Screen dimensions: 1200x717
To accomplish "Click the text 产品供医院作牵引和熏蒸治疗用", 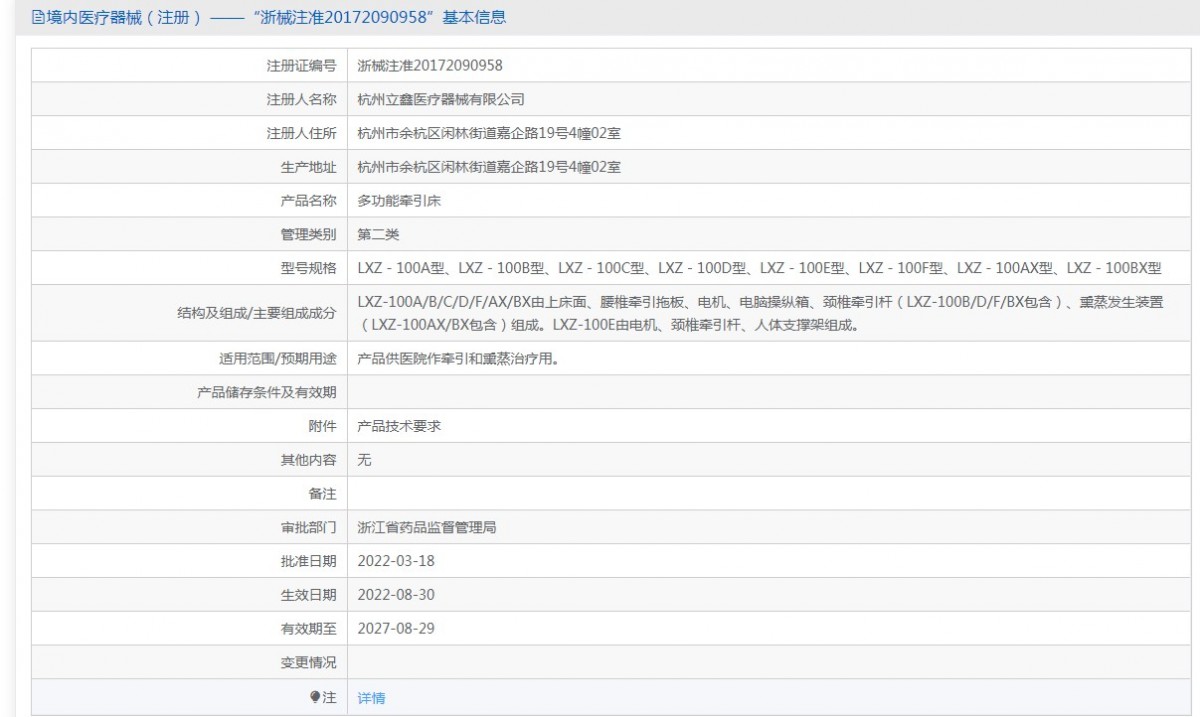I will point(458,358).
